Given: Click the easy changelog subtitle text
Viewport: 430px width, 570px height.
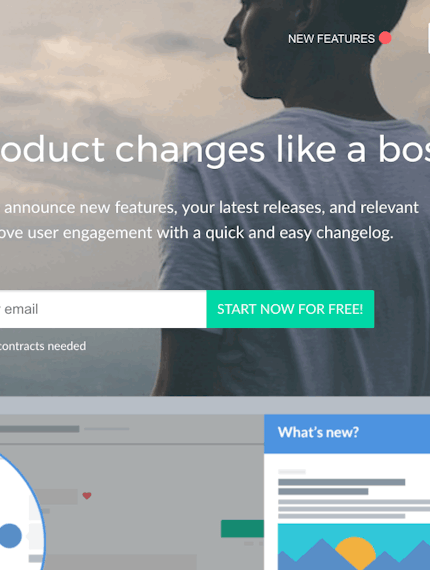Looking at the screenshot, I should (x=197, y=233).
